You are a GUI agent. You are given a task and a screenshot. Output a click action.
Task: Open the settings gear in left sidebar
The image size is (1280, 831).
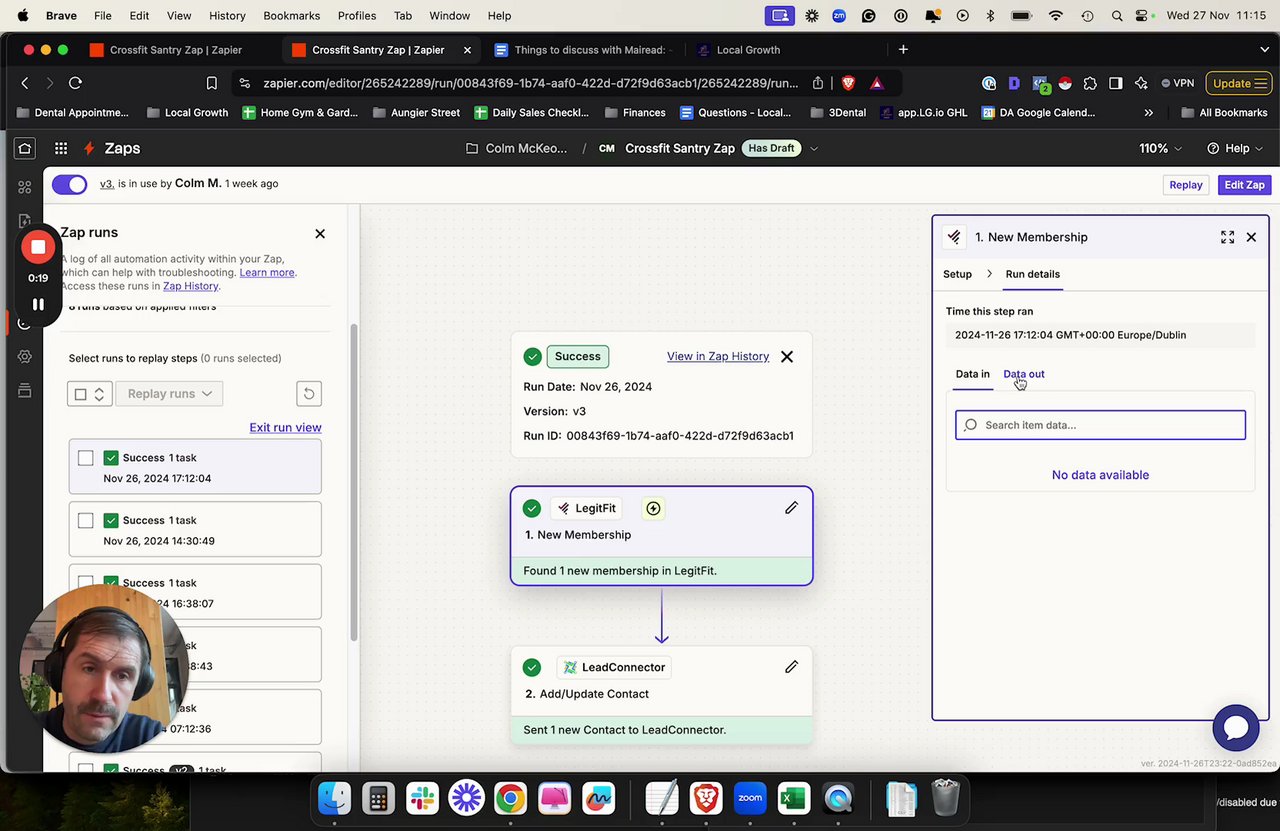(25, 356)
